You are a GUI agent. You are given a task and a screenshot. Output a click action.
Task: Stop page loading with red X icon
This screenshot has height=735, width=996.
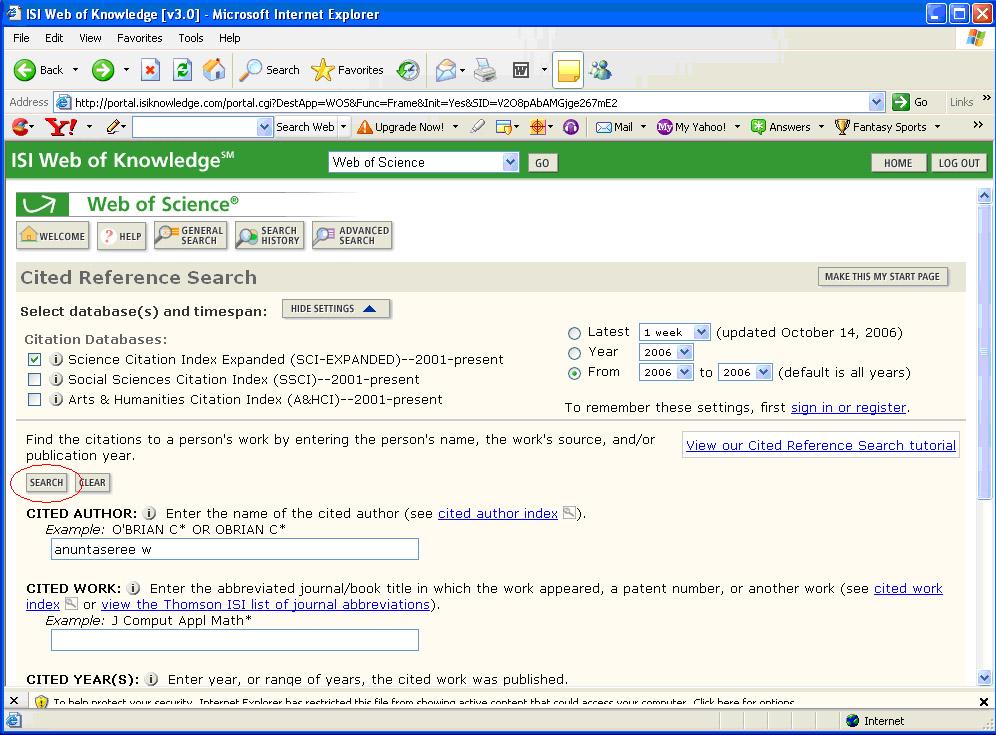150,70
